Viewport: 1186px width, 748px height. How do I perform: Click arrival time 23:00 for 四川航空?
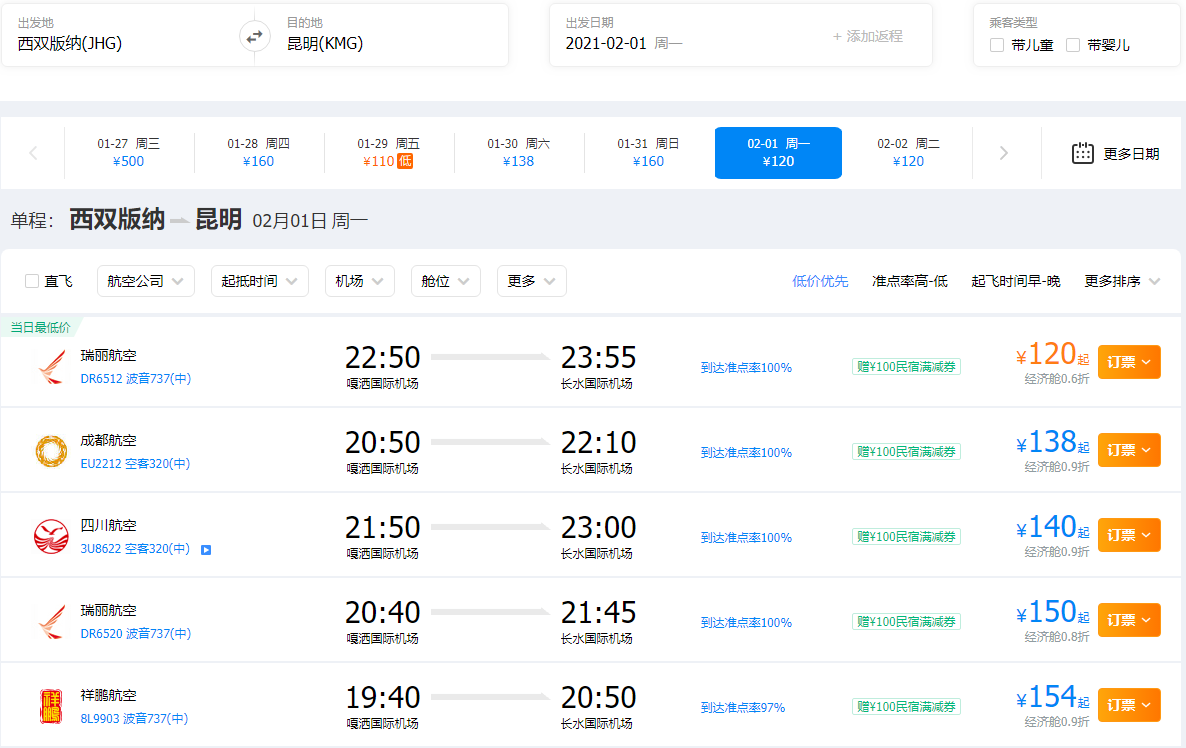click(598, 527)
